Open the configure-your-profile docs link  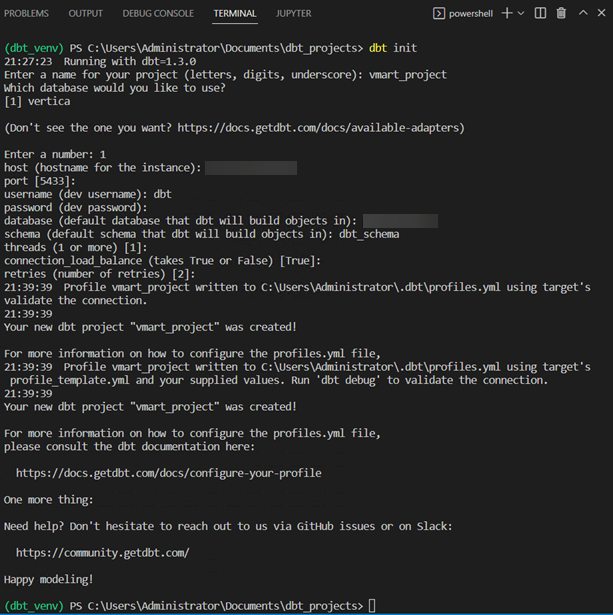tap(169, 473)
